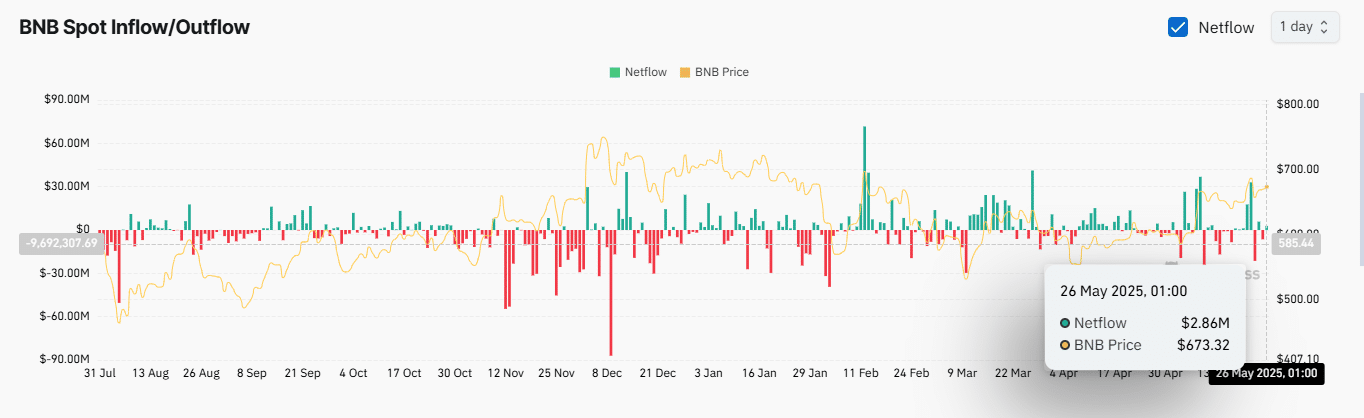
Task: Click the tooltip date 26 May 2025, 01:00
Action: point(1123,291)
